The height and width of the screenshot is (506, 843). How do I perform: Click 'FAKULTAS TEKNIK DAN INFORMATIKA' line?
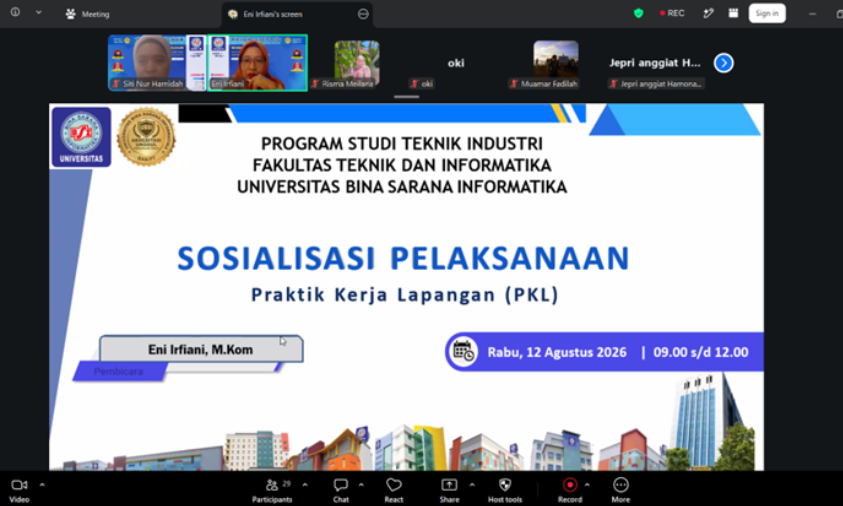pos(402,165)
